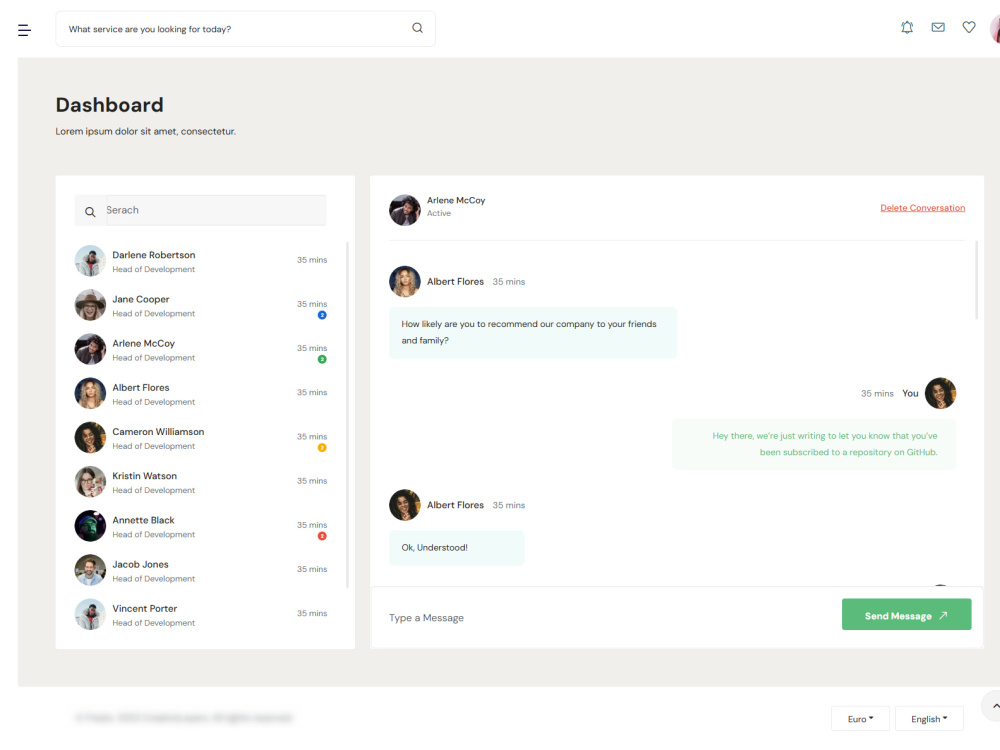Open favorites heart icon
This screenshot has width=1000, height=750.
969,27
